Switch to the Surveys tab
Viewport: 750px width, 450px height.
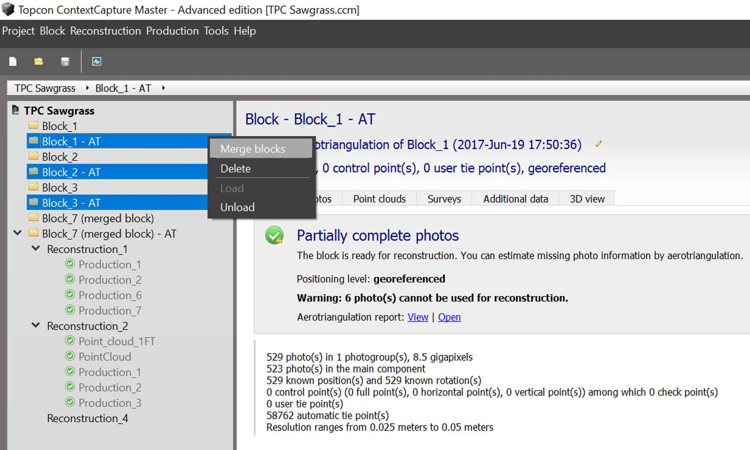[x=444, y=198]
